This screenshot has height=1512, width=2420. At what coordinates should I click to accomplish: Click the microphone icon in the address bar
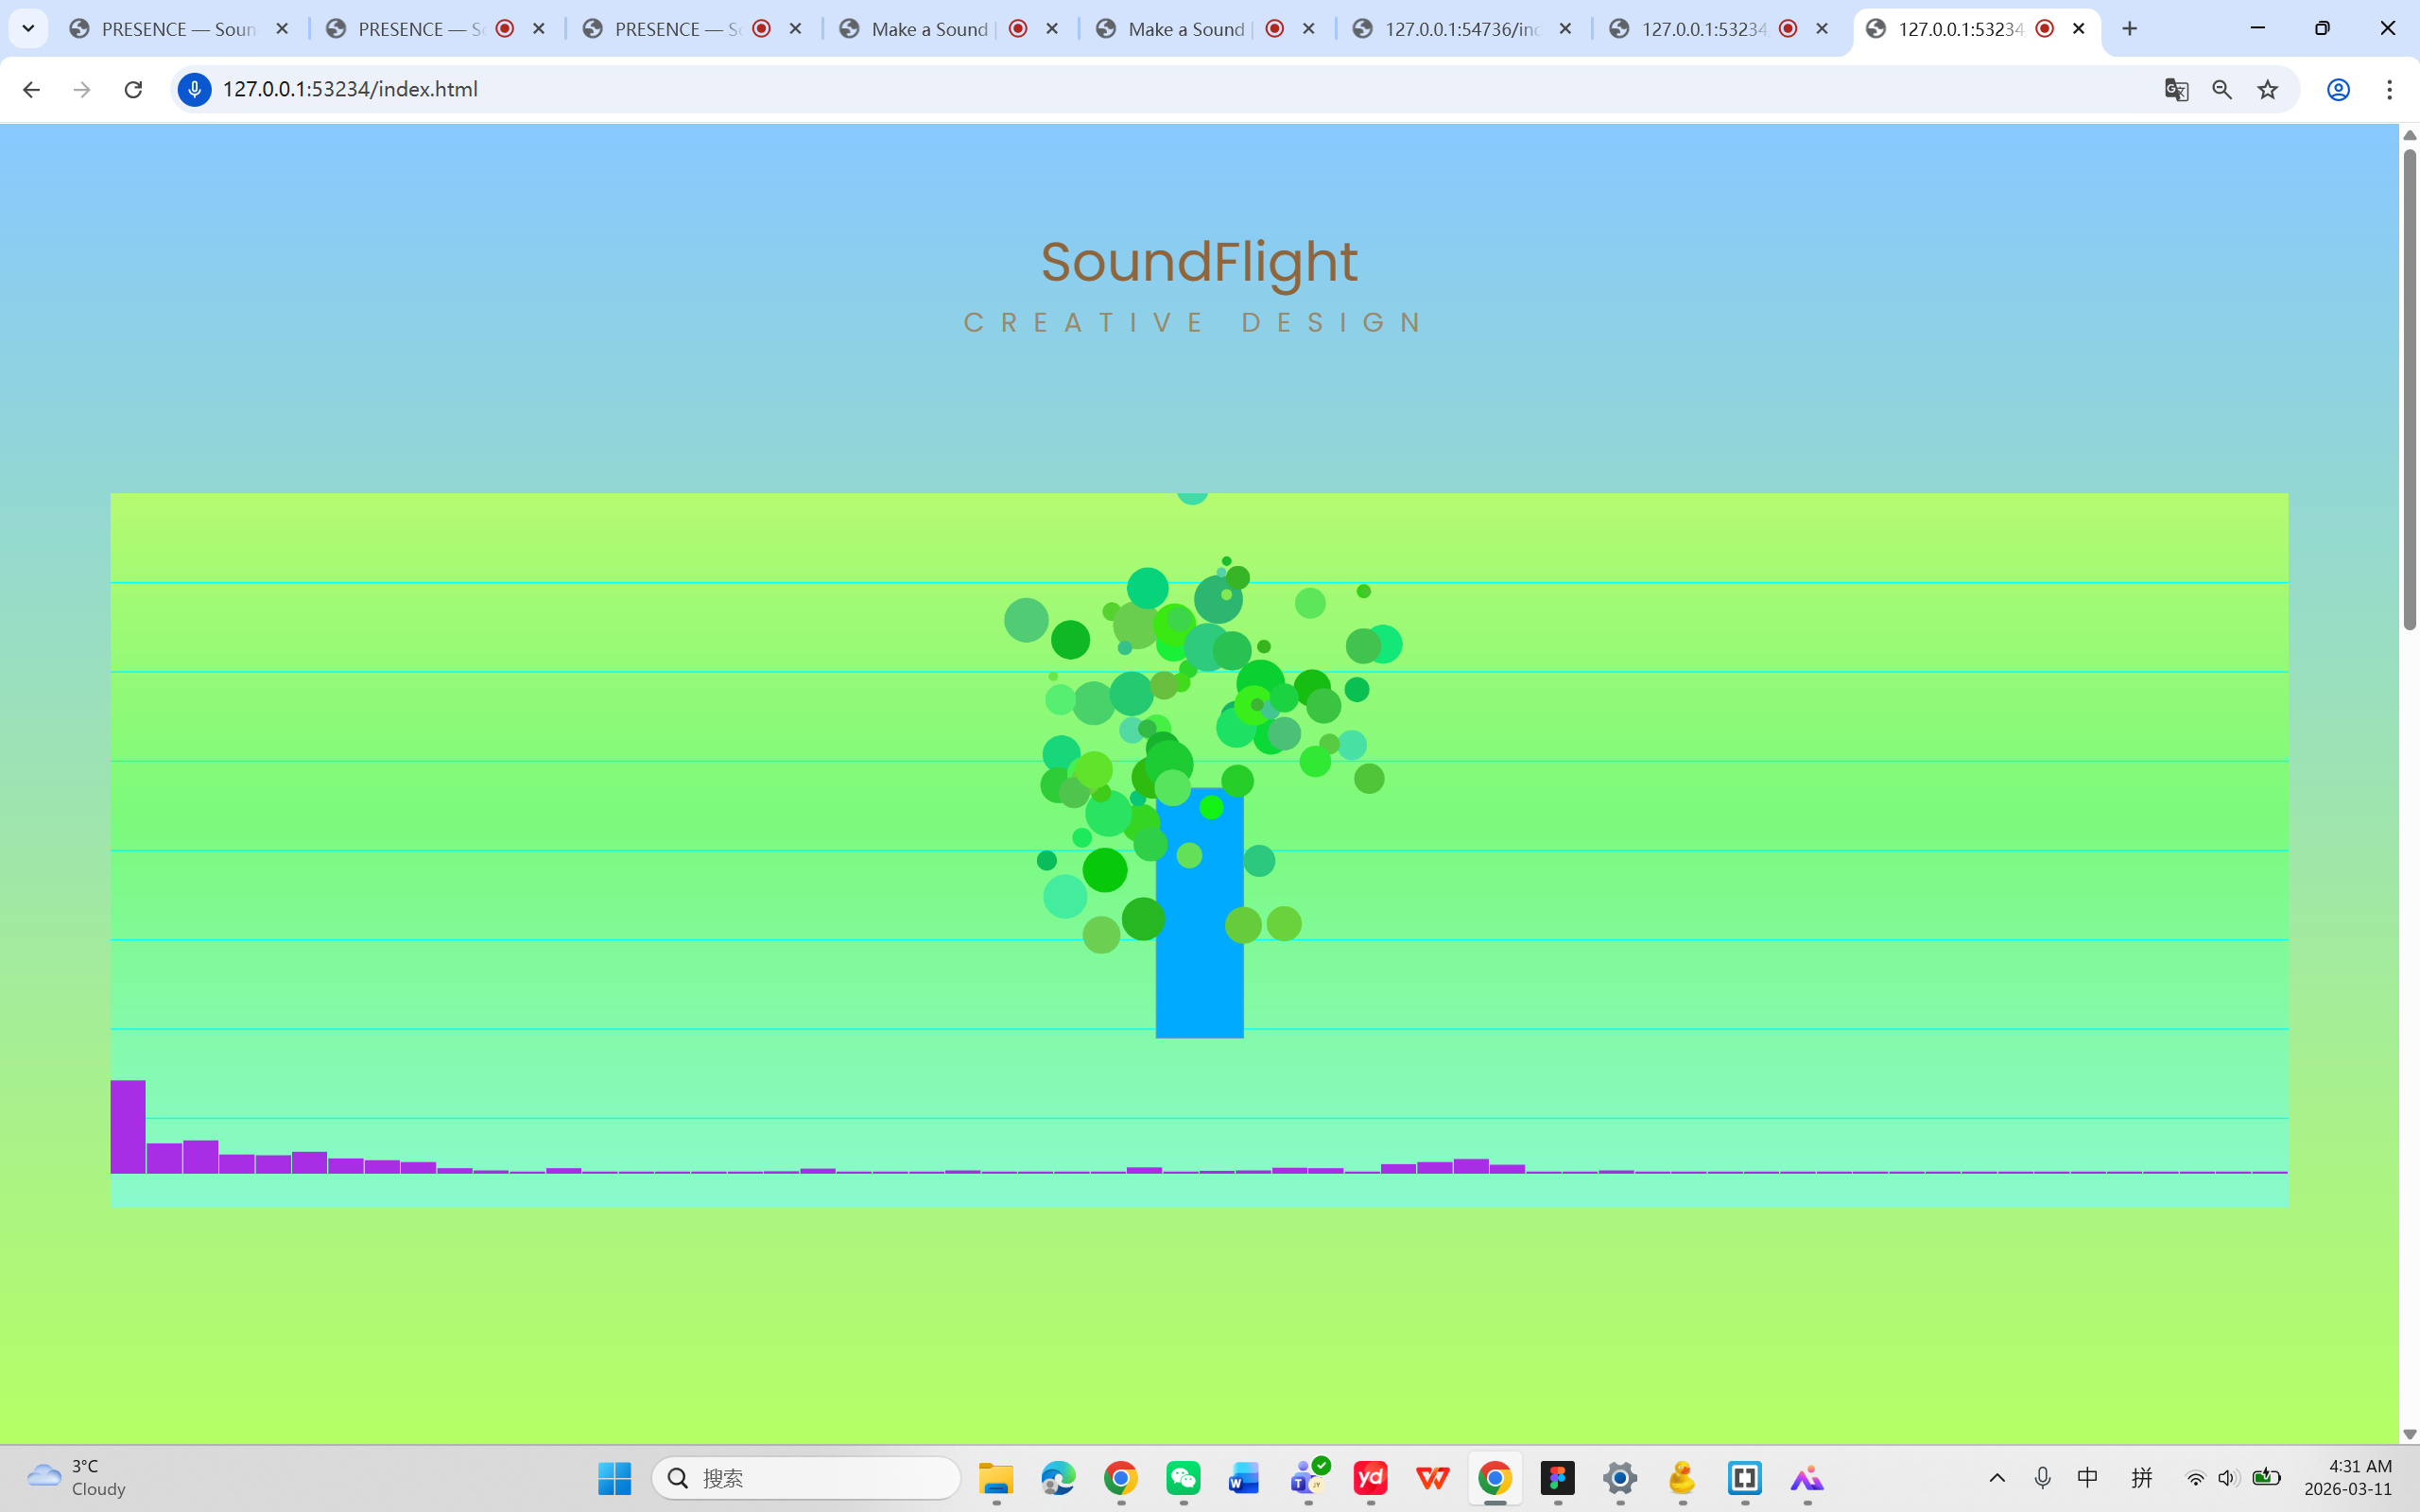pos(193,89)
